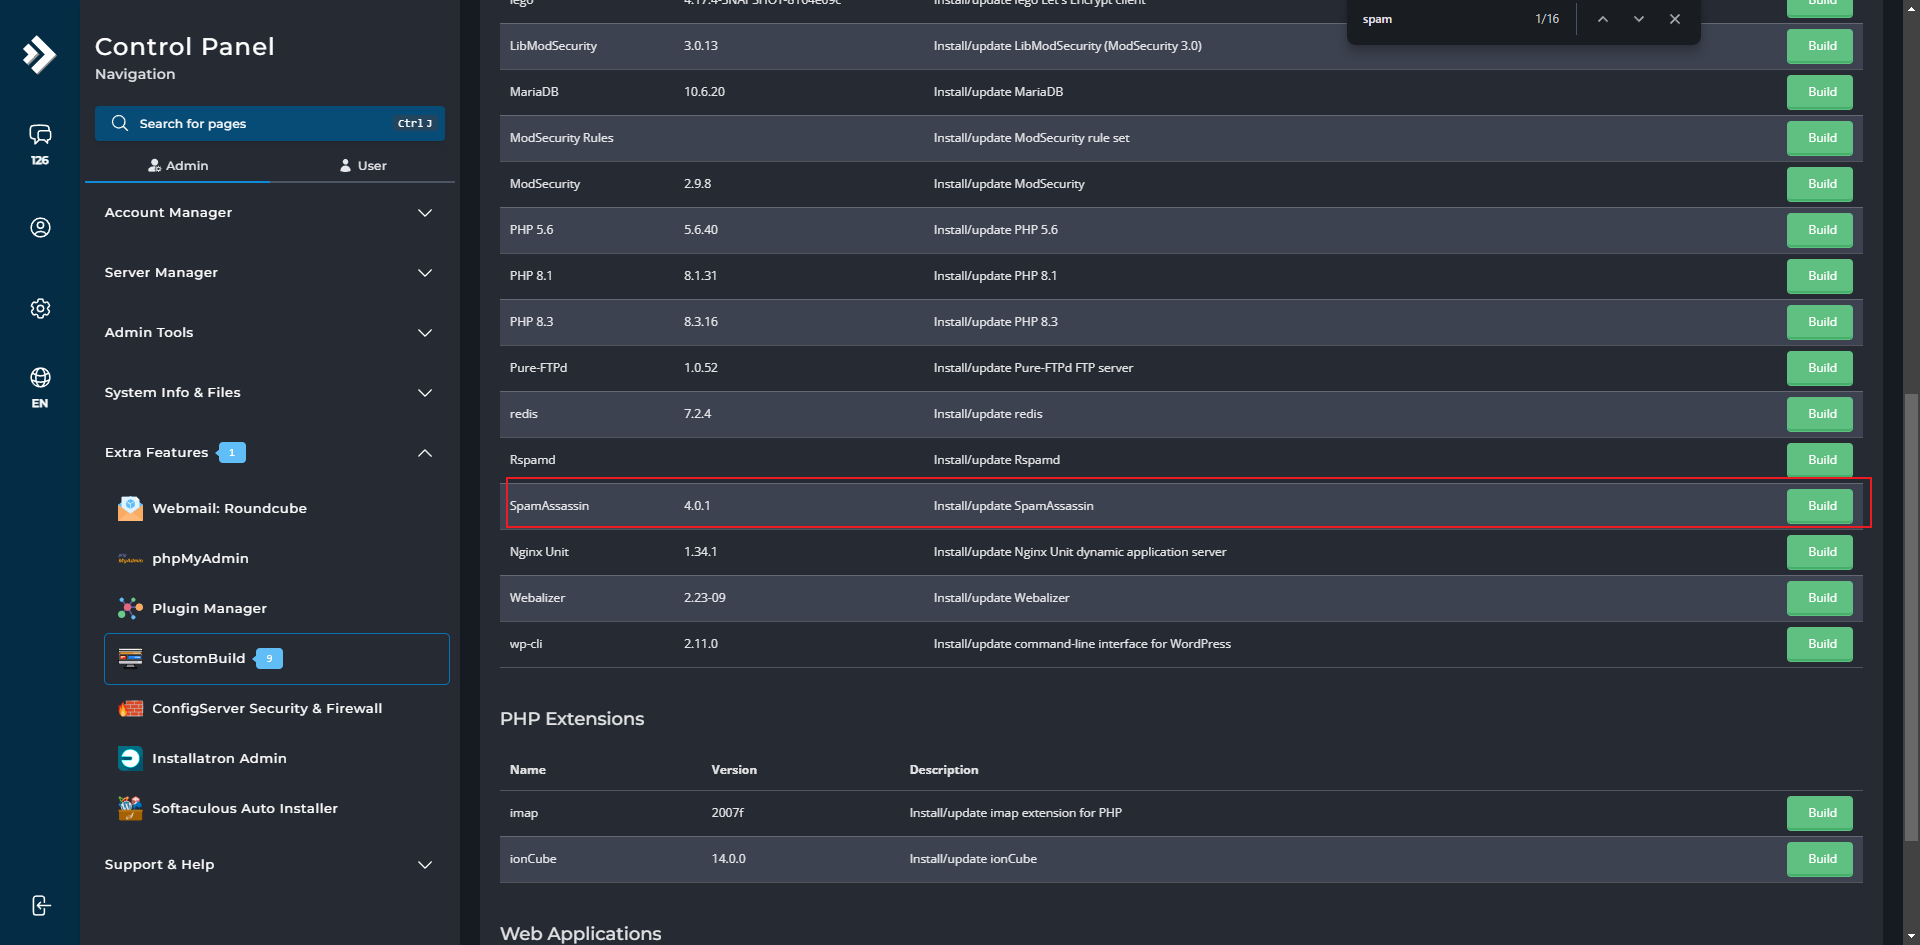The width and height of the screenshot is (1920, 945).
Task: Open the user profile icon in sidebar
Action: (x=40, y=228)
